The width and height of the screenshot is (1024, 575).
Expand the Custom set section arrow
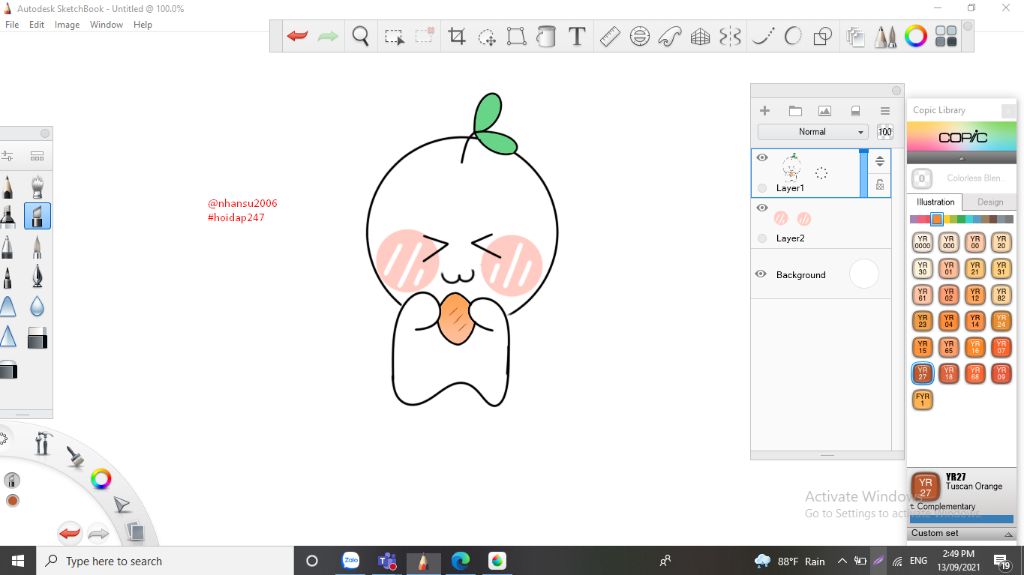click(x=1008, y=534)
